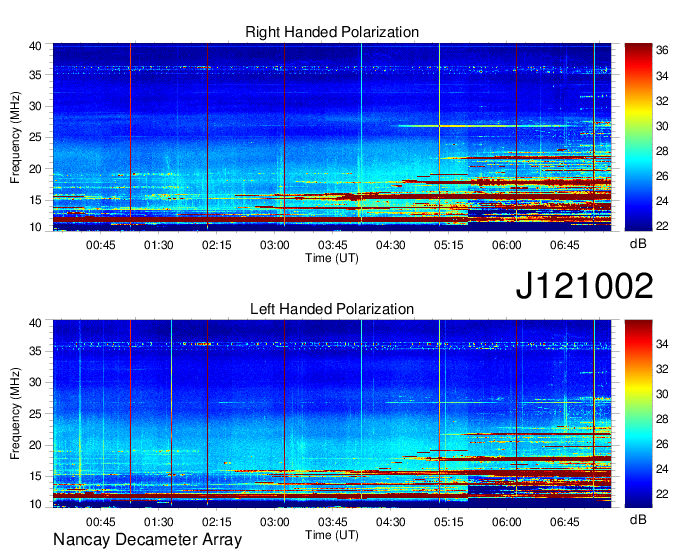Click the dB label under the bottom color bar
The image size is (680, 552).
point(638,520)
